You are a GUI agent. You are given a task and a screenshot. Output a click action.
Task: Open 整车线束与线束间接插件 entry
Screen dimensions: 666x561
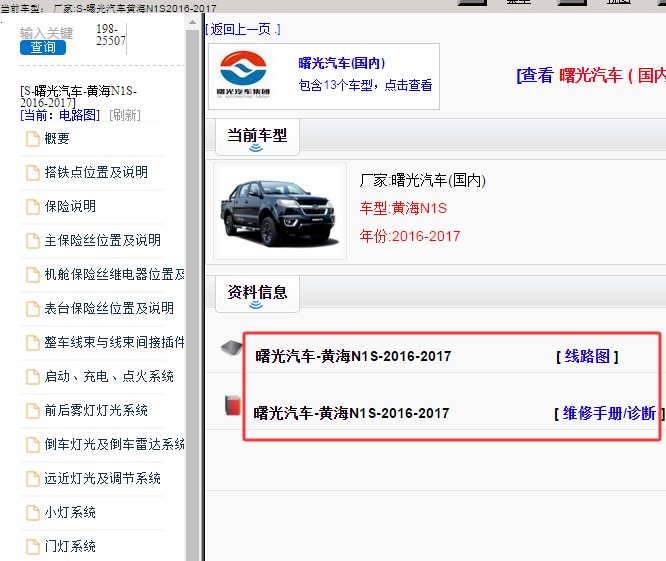click(x=115, y=342)
